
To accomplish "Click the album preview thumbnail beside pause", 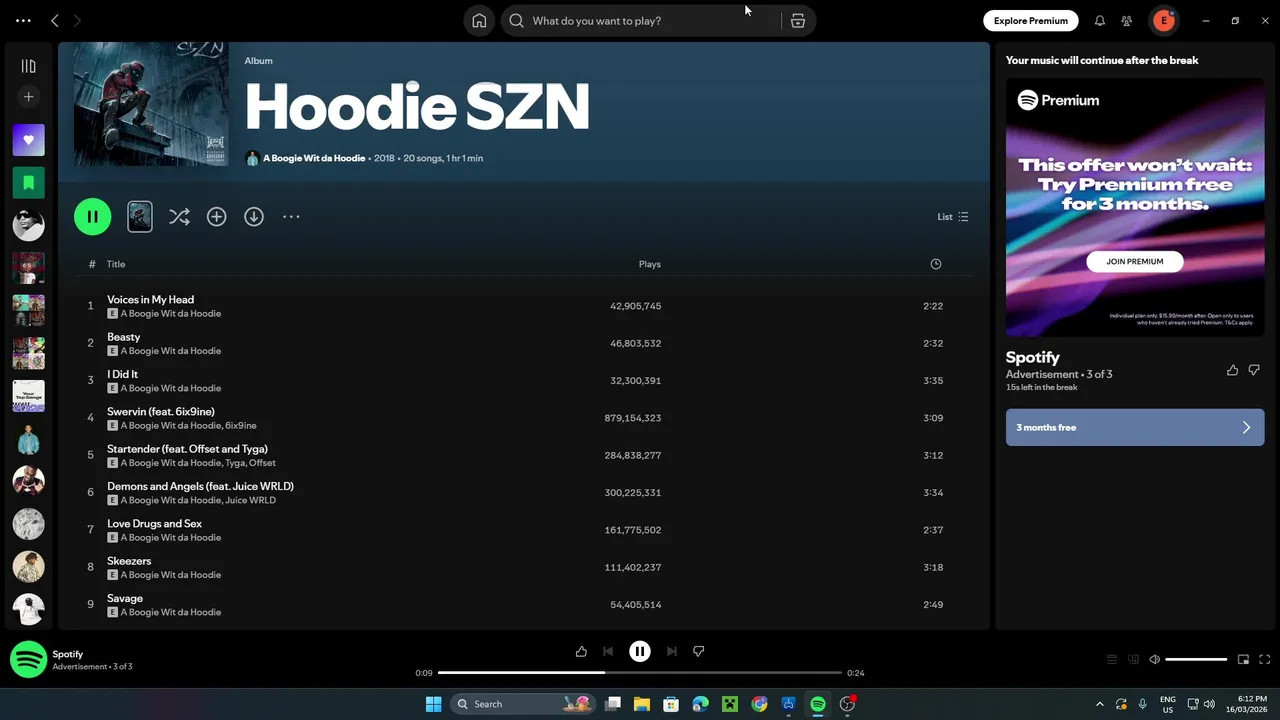I will pyautogui.click(x=140, y=217).
